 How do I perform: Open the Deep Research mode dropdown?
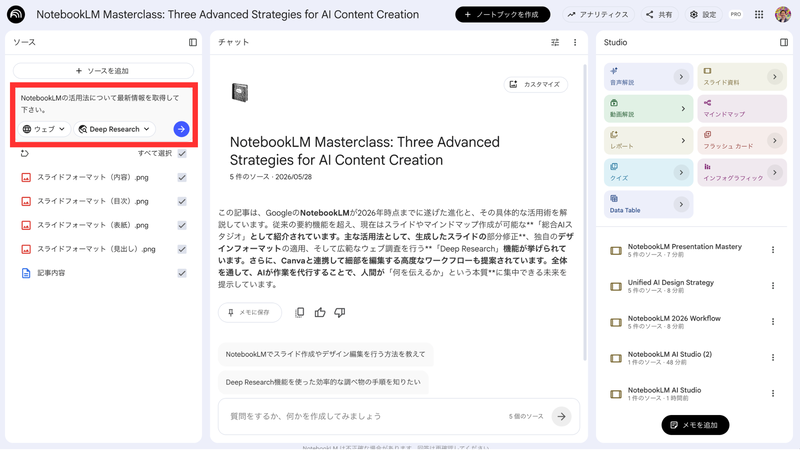tap(114, 129)
